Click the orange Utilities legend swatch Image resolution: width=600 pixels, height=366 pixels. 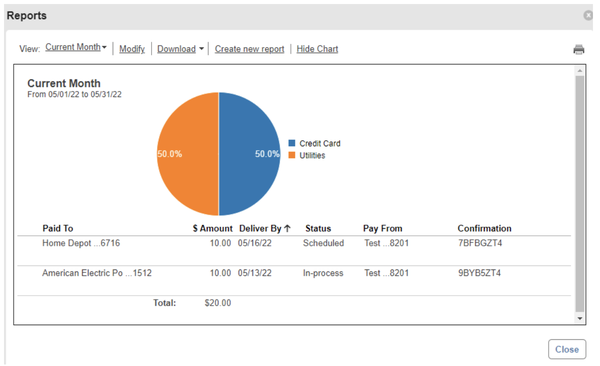[292, 155]
